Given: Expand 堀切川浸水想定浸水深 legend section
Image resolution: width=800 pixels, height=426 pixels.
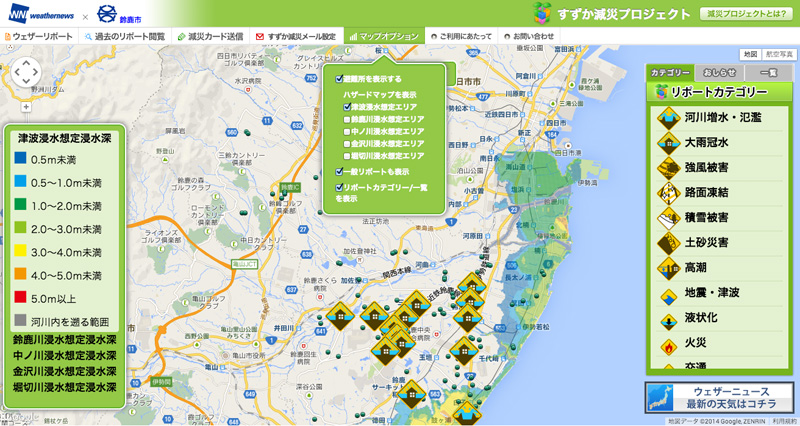Looking at the screenshot, I should click(x=65, y=387).
